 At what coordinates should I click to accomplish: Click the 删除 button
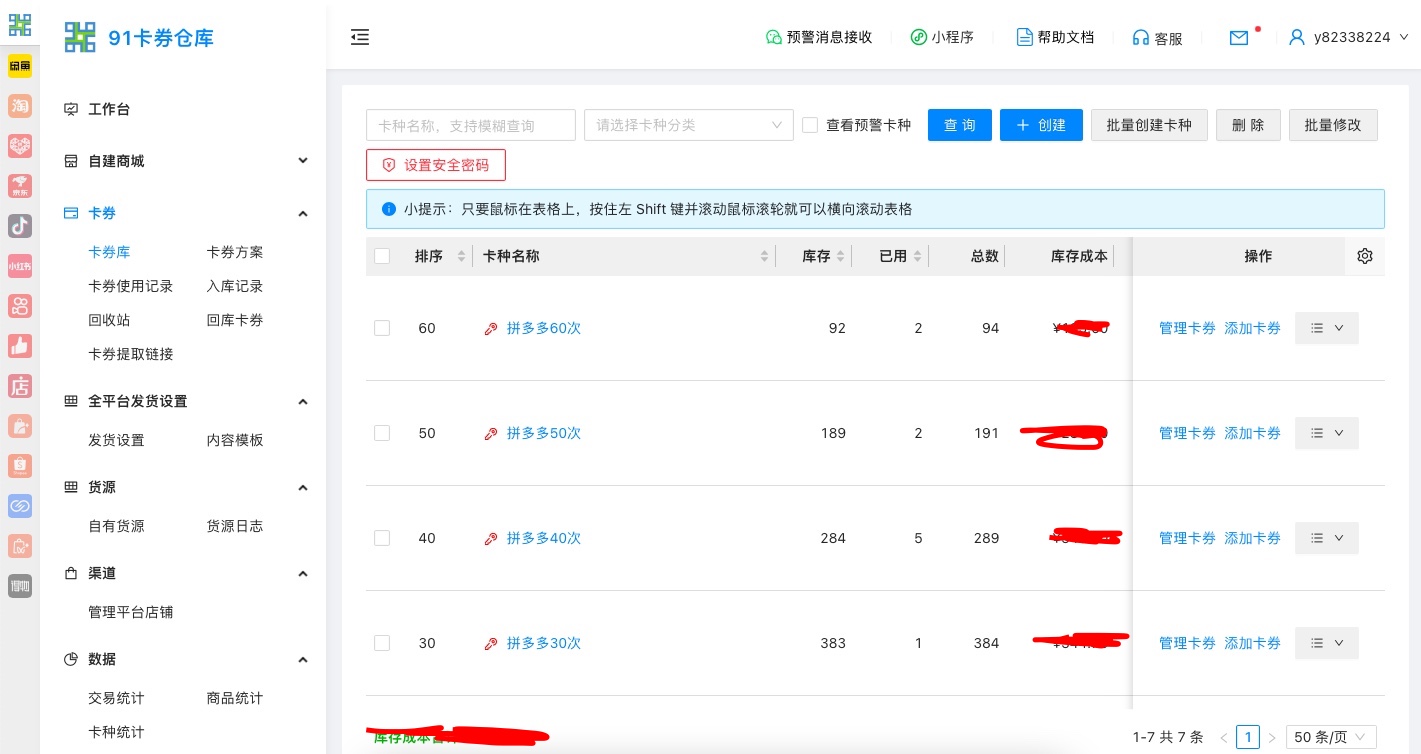click(1248, 125)
